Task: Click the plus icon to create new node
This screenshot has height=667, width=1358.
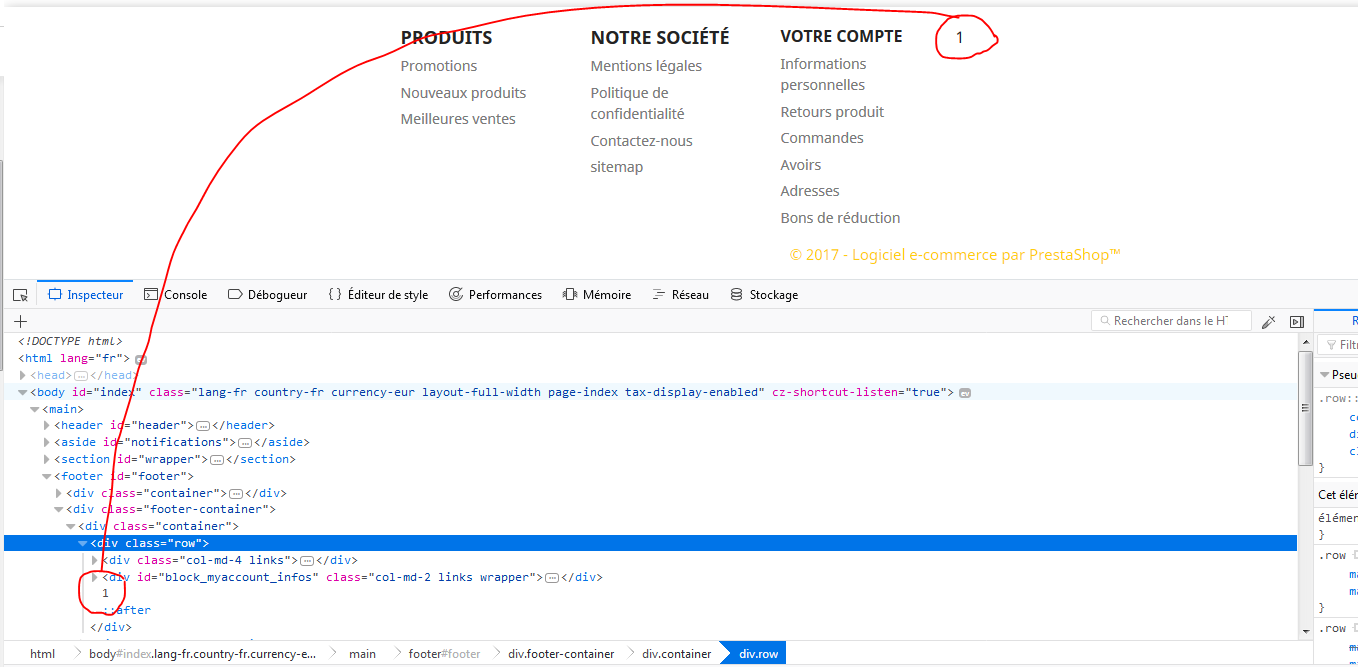Action: [20, 321]
